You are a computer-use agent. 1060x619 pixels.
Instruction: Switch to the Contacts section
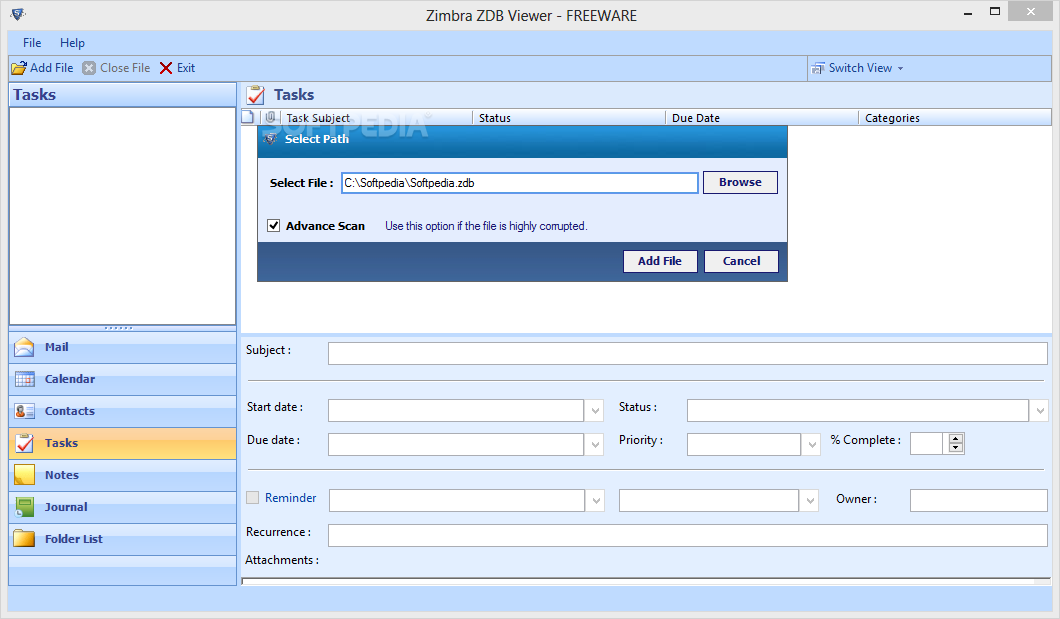pyautogui.click(x=122, y=411)
